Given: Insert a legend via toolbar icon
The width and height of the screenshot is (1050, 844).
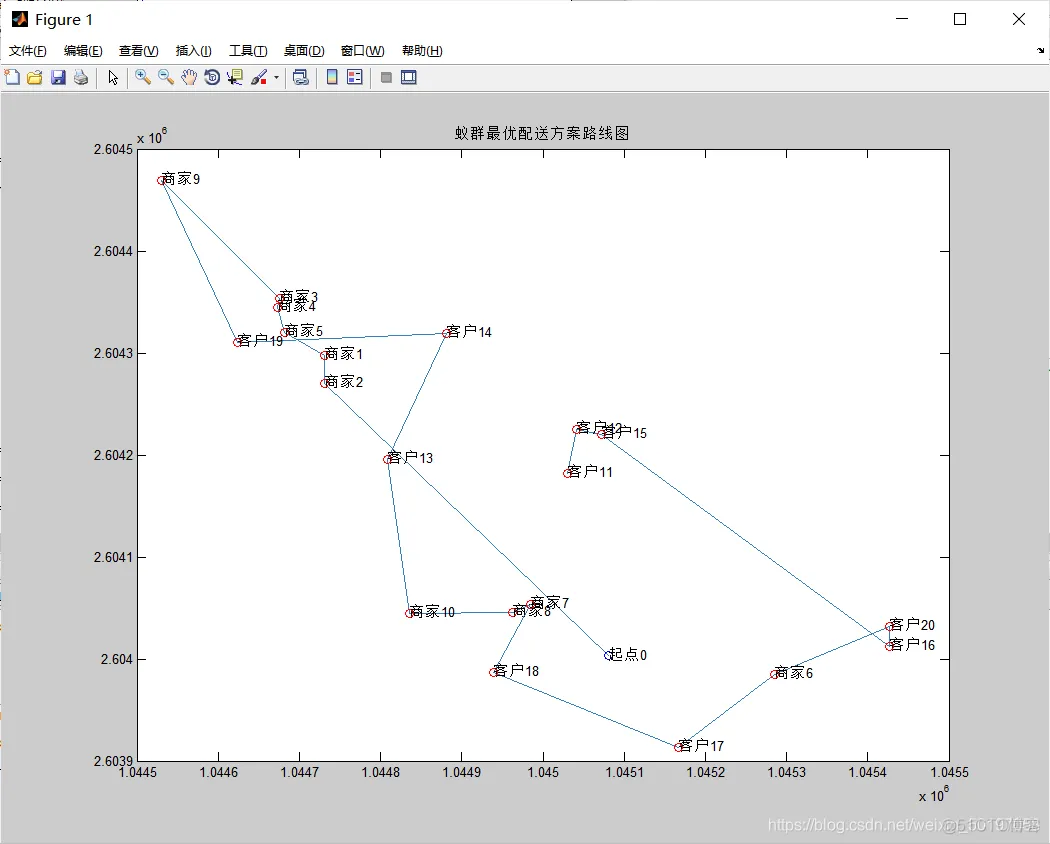Looking at the screenshot, I should click(355, 77).
